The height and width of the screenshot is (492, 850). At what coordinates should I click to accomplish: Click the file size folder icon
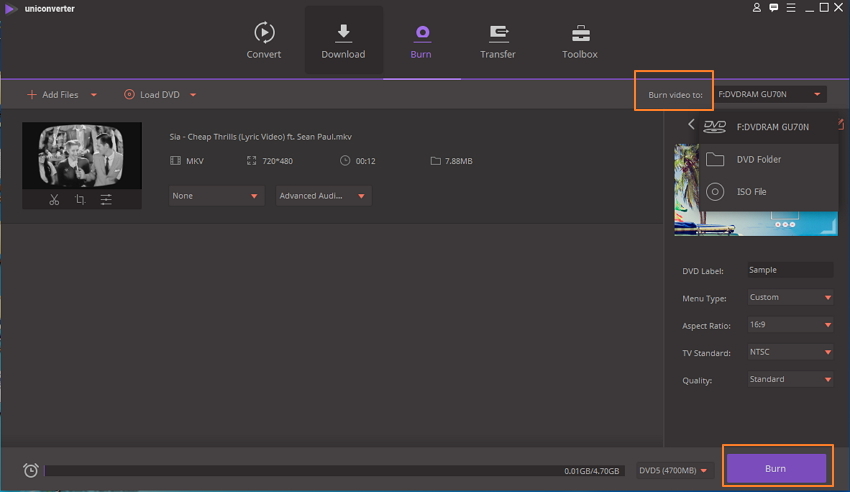tap(435, 160)
